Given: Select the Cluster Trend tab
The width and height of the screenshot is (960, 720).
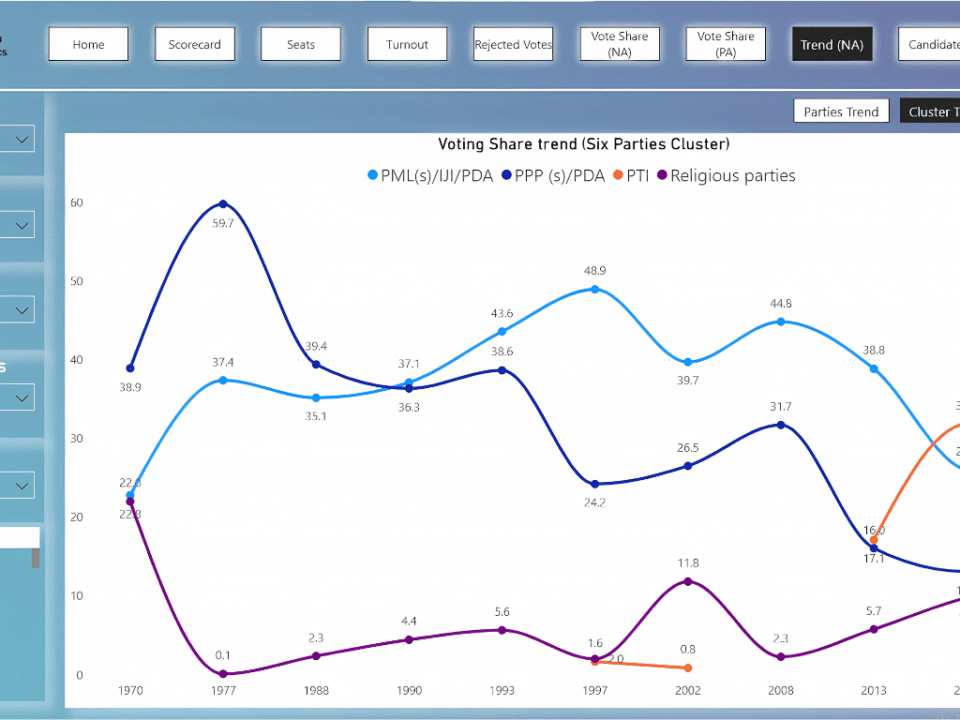Looking at the screenshot, I should (x=933, y=111).
